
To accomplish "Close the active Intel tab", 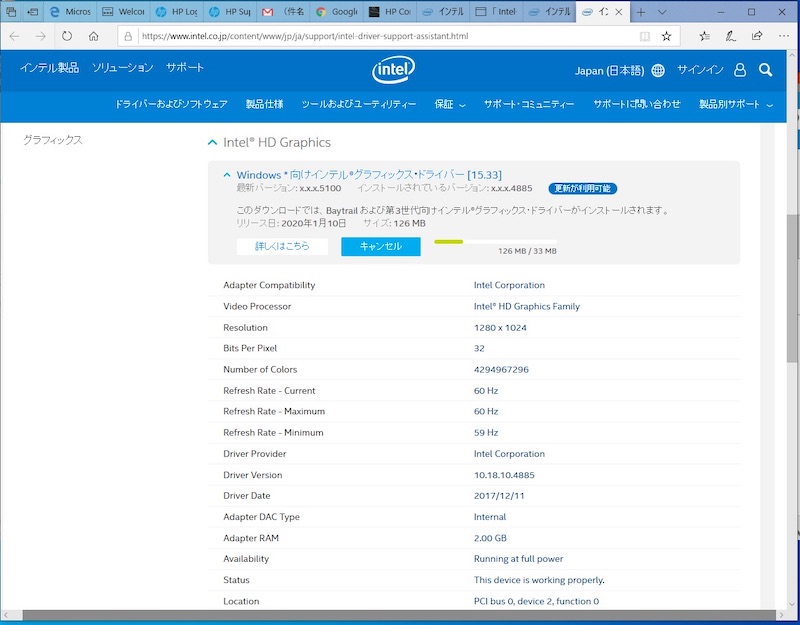I will (x=619, y=12).
